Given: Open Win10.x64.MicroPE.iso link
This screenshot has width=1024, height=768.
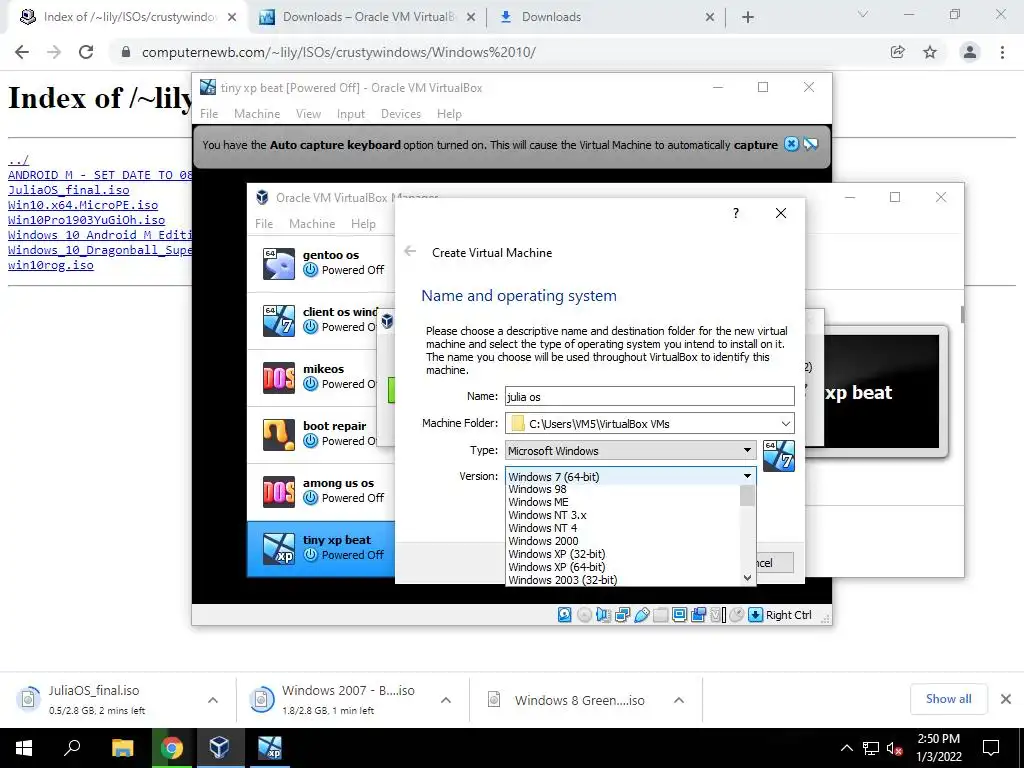Looking at the screenshot, I should pyautogui.click(x=83, y=205).
